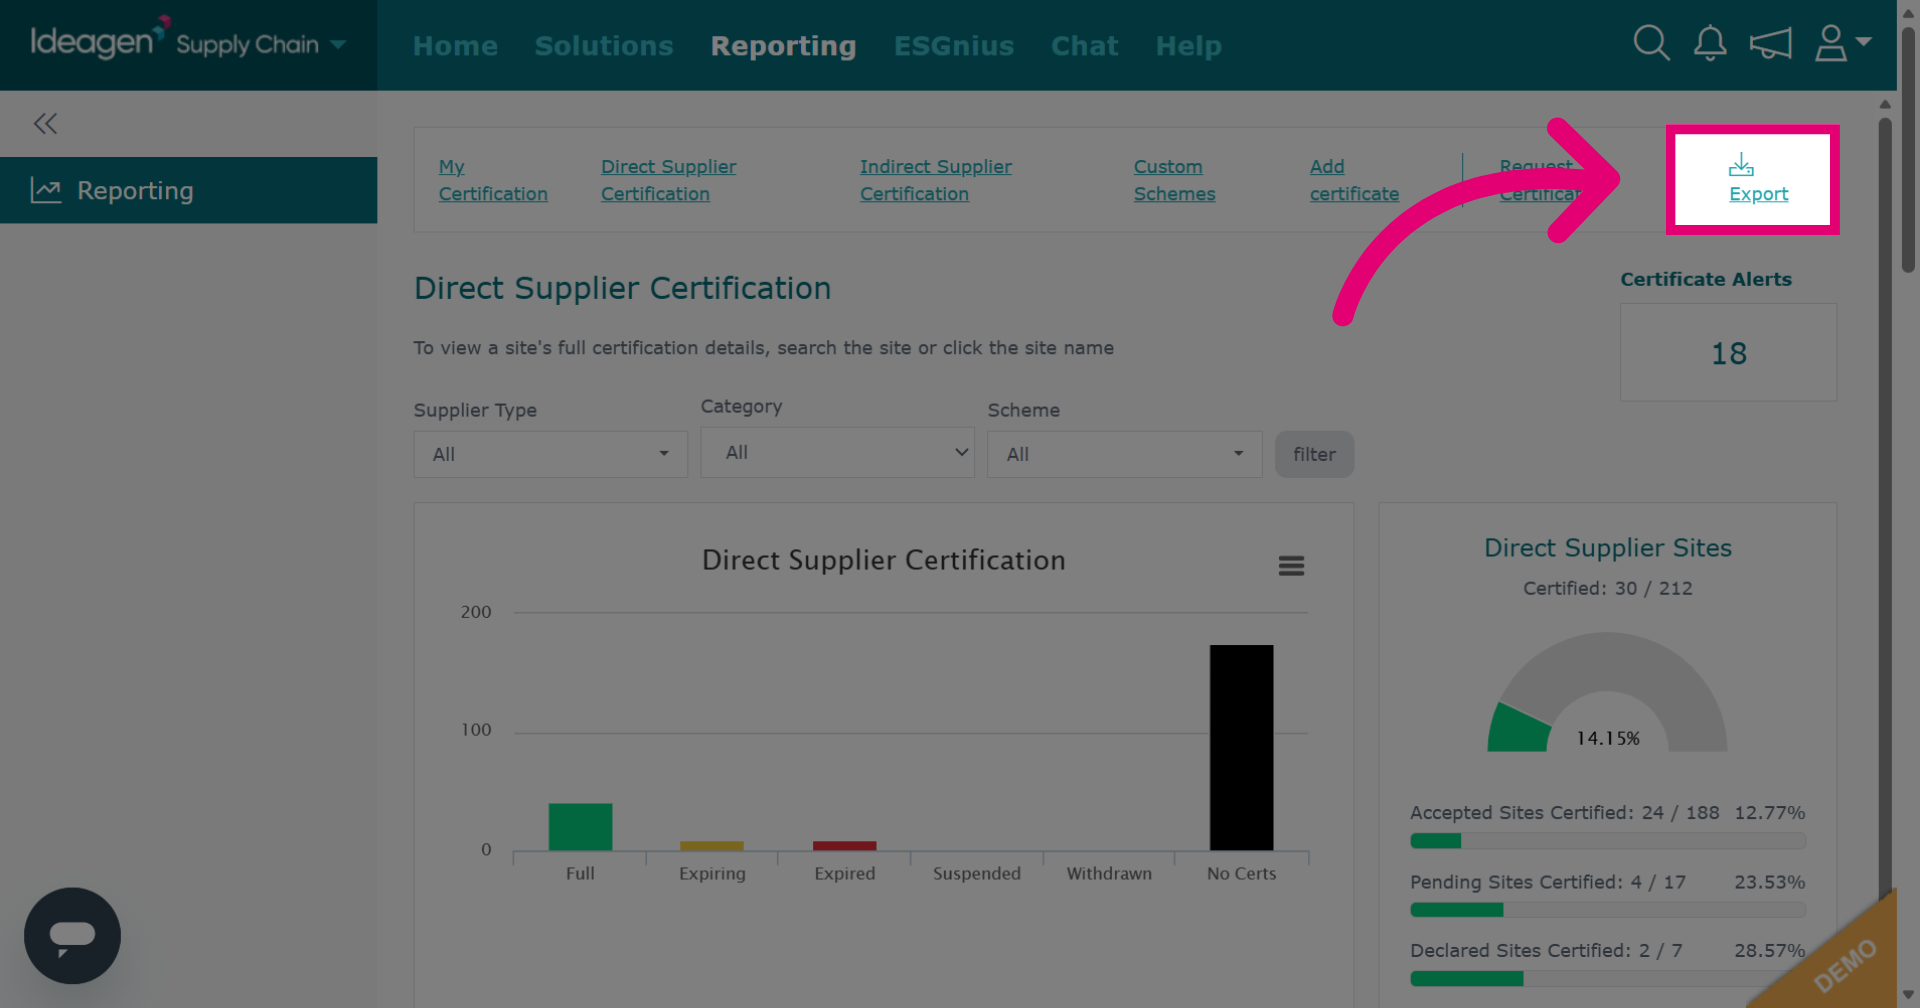Click the yellow Expiring bar

pyautogui.click(x=712, y=846)
